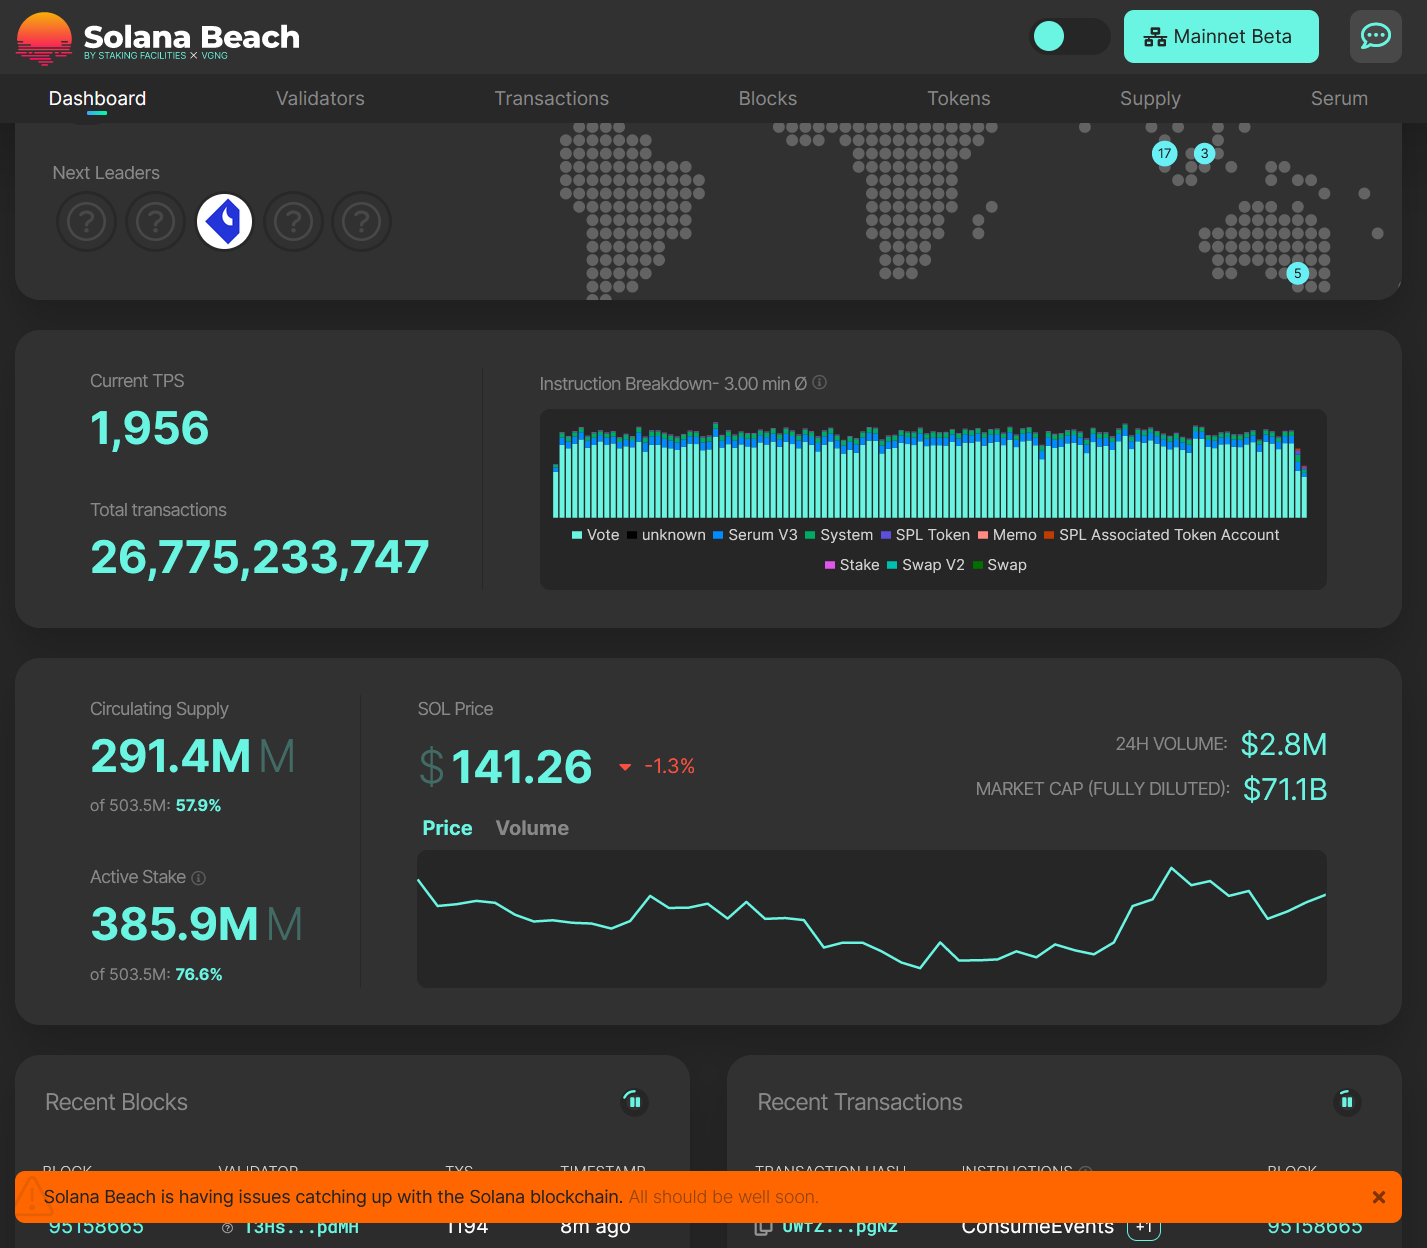This screenshot has height=1248, width=1427.
Task: Open the Mainnet Beta network selector
Action: coord(1221,37)
